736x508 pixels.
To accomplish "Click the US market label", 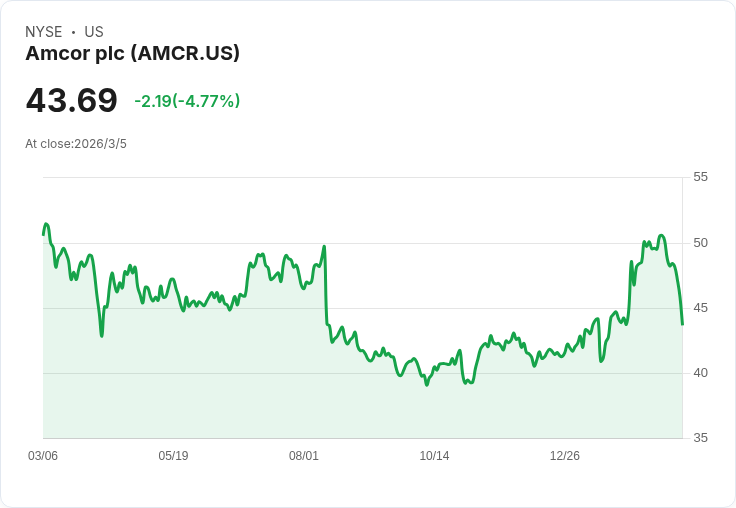I will [x=94, y=32].
